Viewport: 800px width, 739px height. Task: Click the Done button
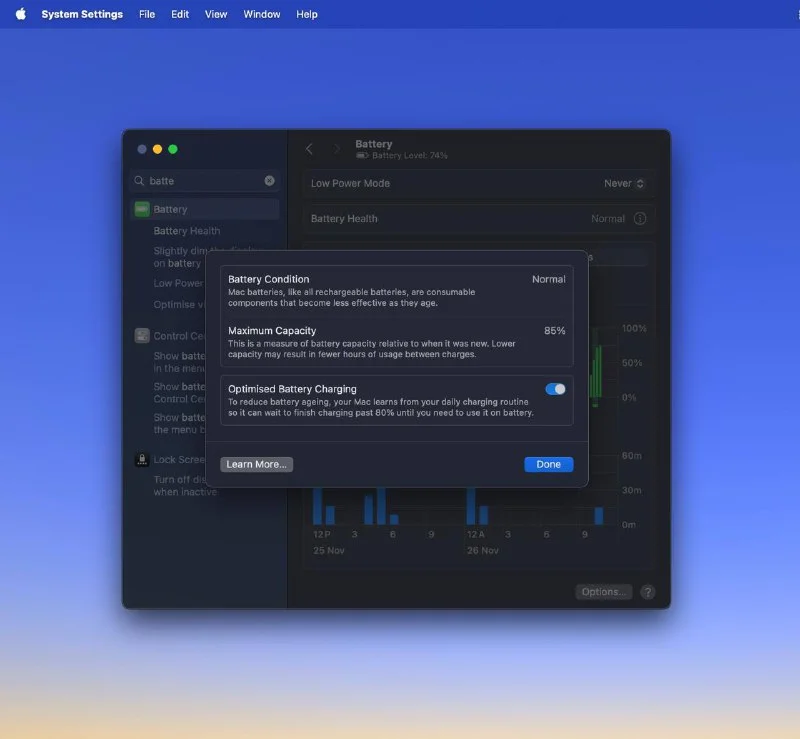[x=548, y=464]
